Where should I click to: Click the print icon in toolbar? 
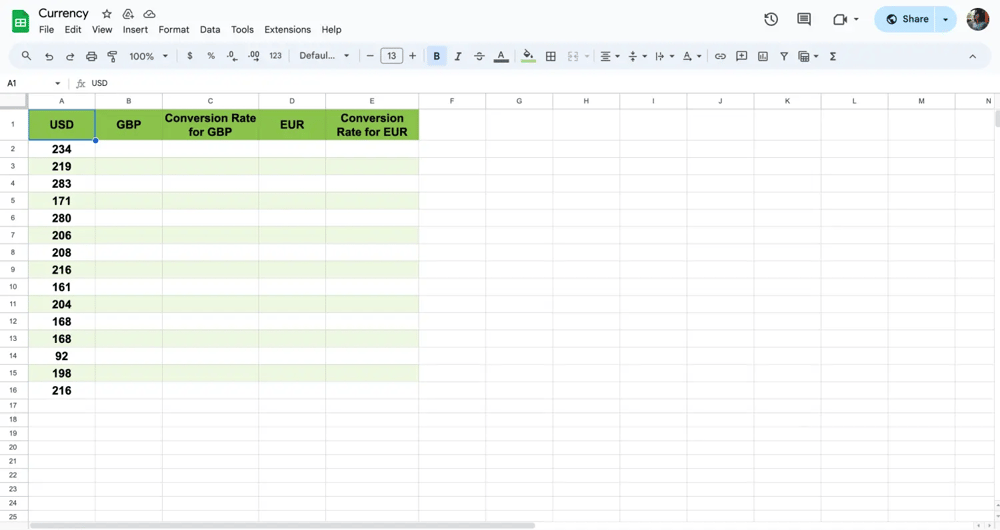91,57
